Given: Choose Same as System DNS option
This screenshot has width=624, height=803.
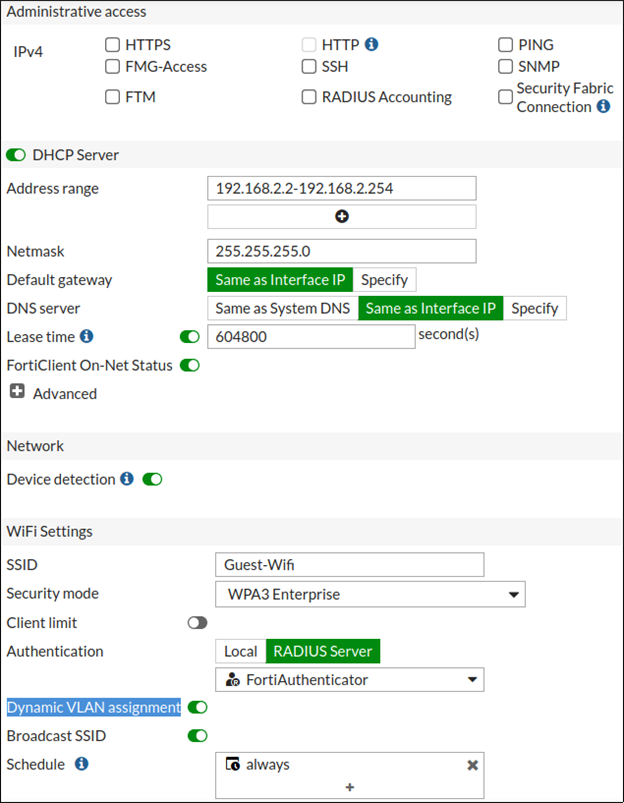Looking at the screenshot, I should [282, 308].
